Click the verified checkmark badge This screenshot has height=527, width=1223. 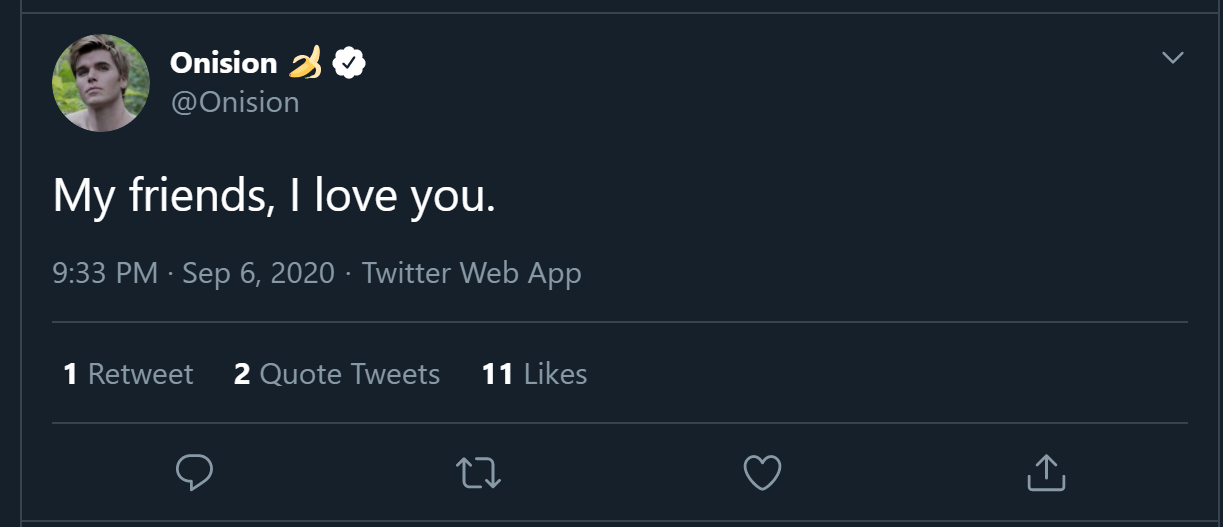[349, 63]
